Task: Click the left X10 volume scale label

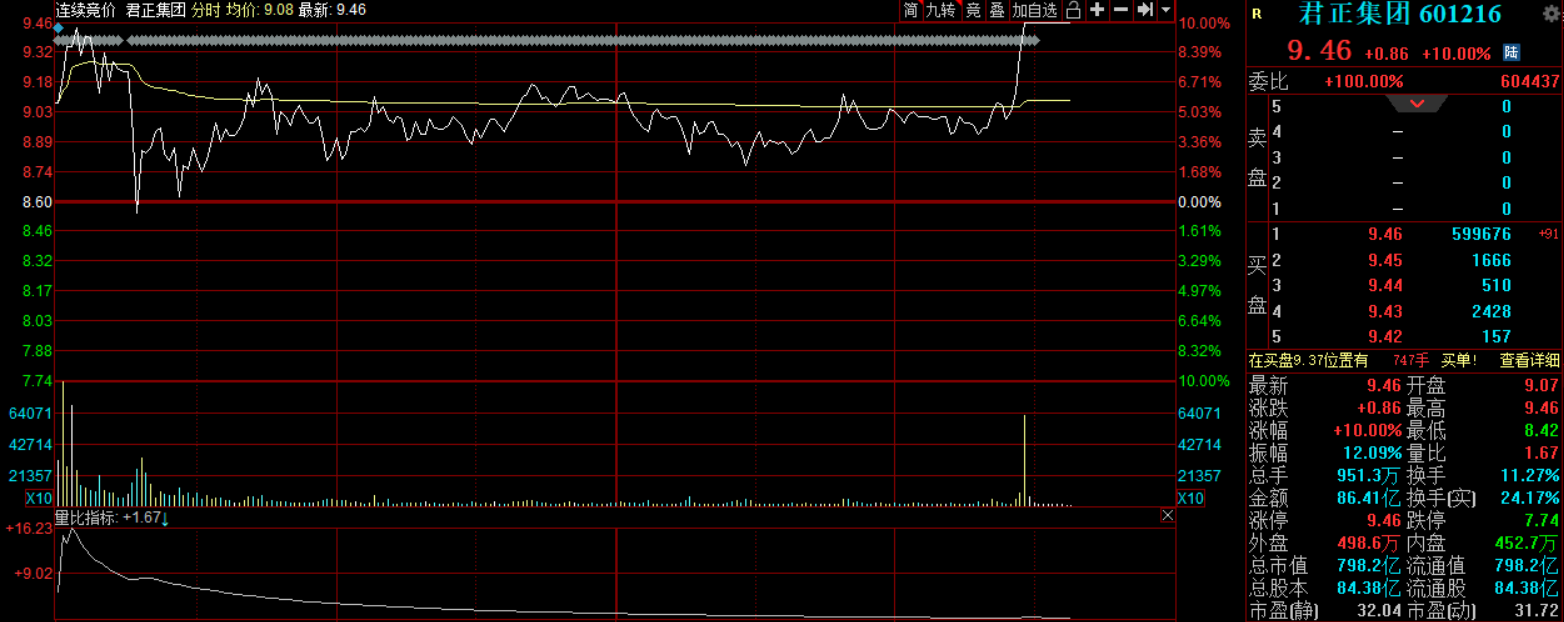Action: tap(39, 498)
